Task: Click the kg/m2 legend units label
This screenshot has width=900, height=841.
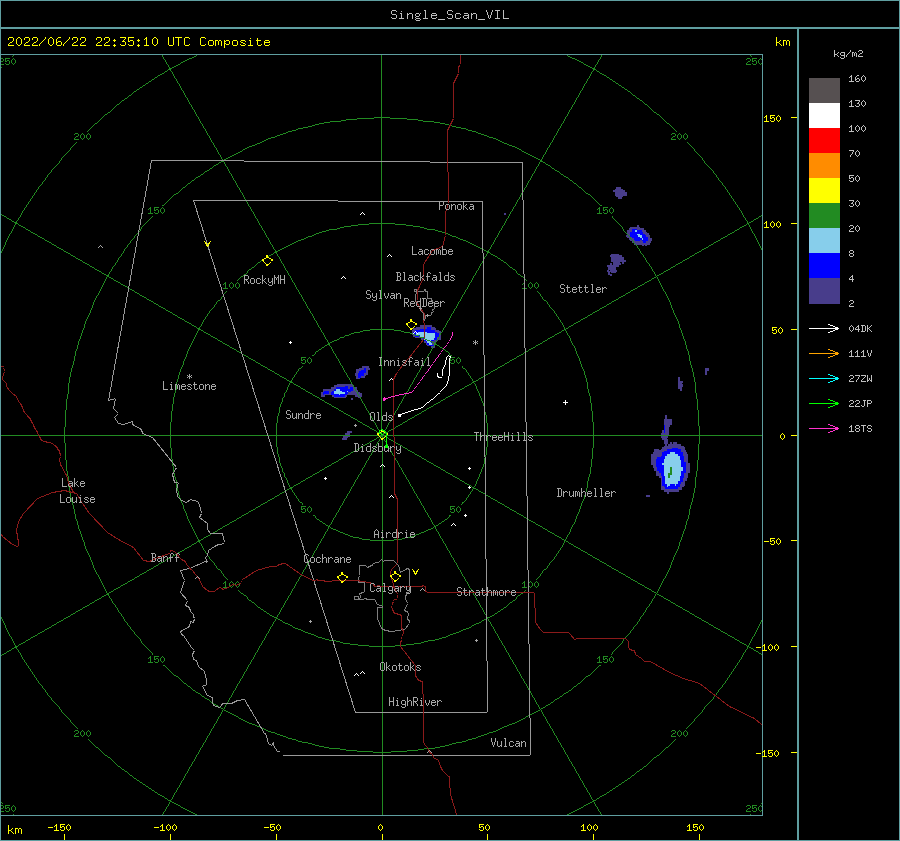Action: click(848, 54)
